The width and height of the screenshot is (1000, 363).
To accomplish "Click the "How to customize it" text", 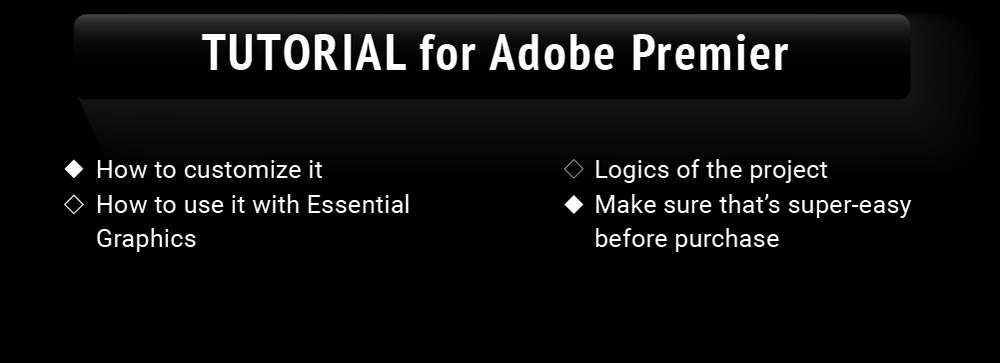I will click(209, 170).
